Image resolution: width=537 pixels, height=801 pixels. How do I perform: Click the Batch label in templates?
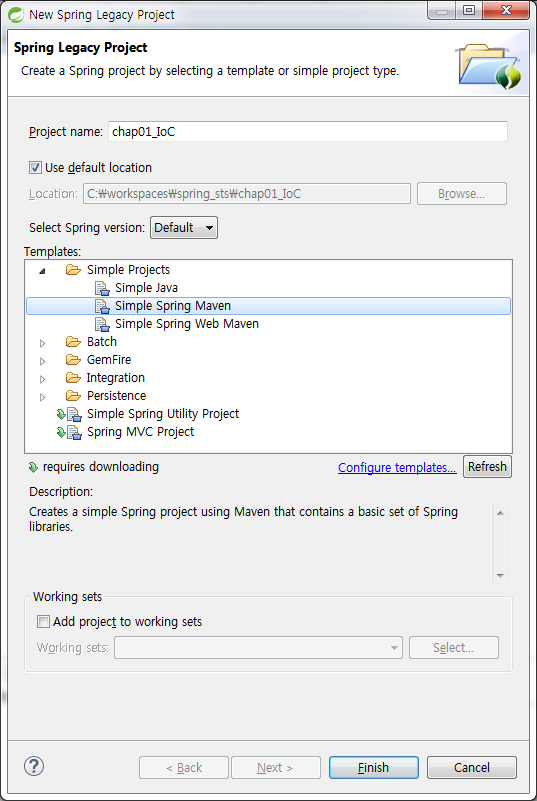point(102,342)
